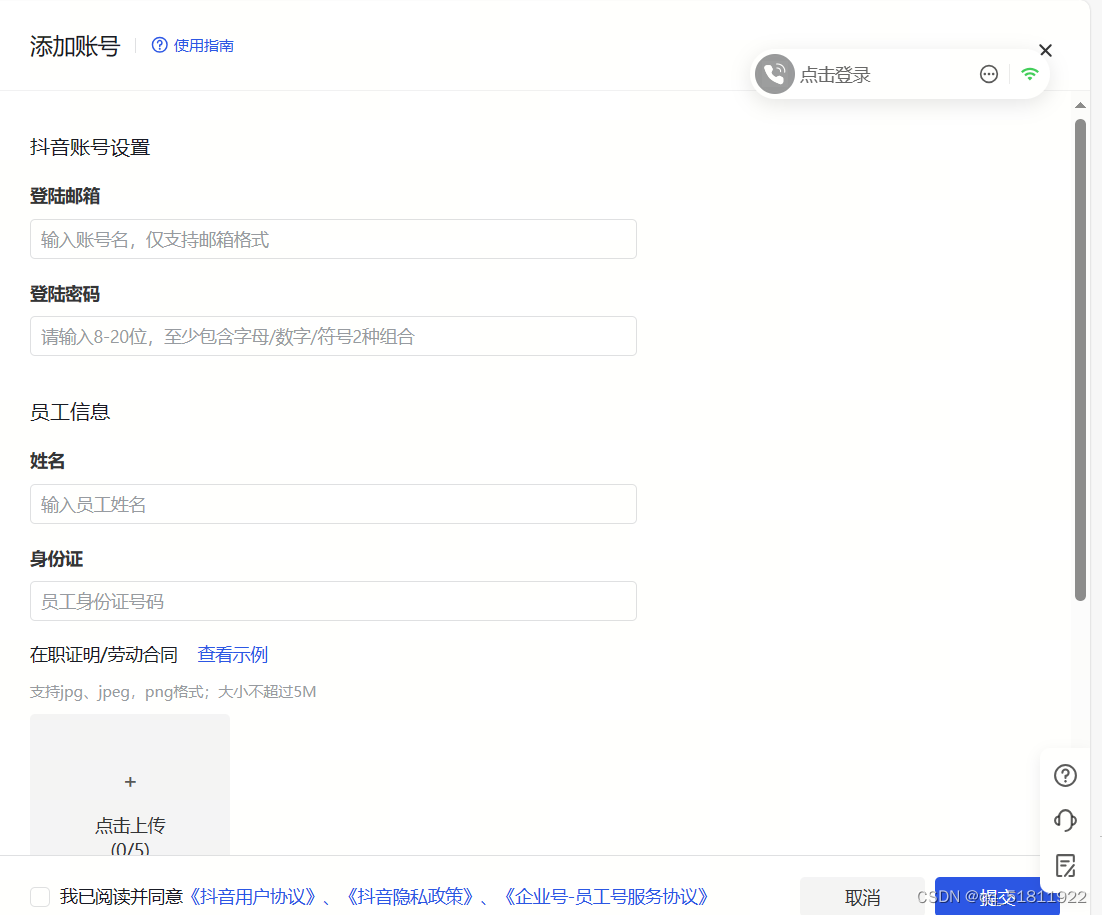Open the 《抖音隐私政策》 link

410,897
